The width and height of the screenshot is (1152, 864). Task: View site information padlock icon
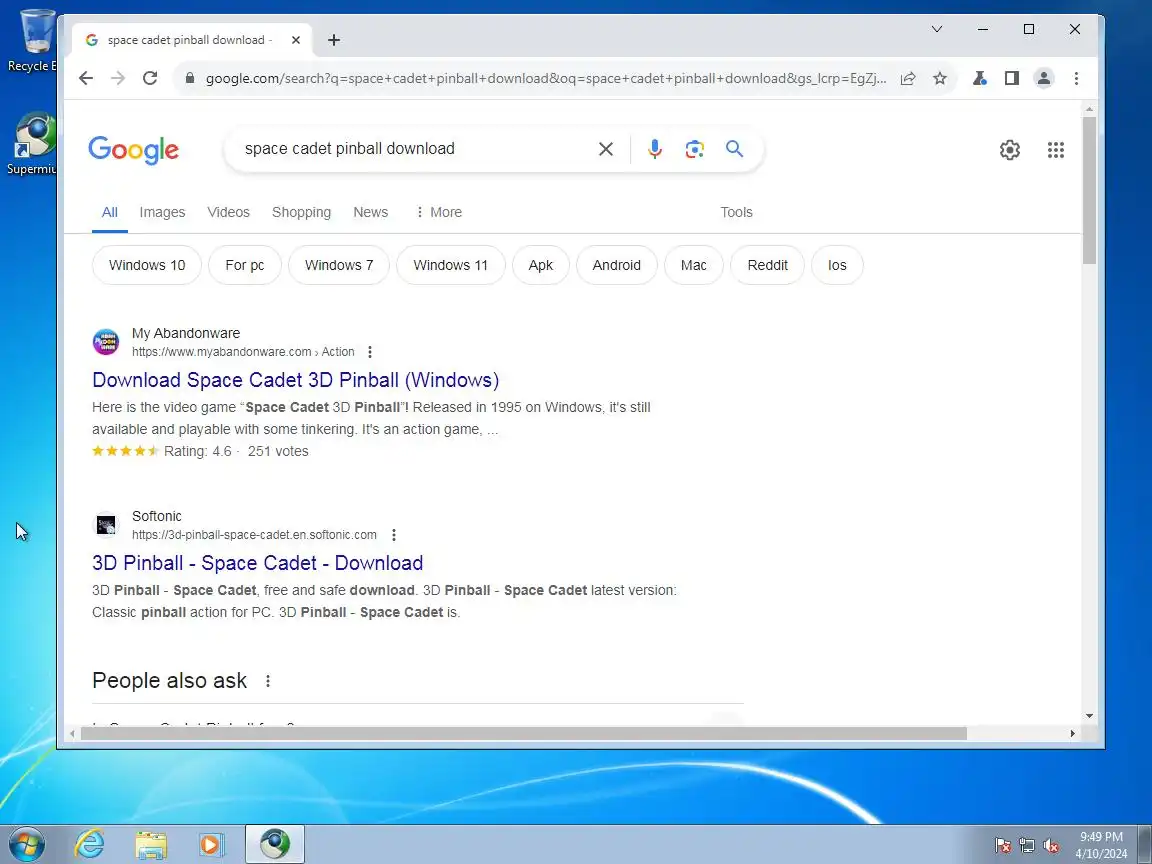[x=190, y=78]
